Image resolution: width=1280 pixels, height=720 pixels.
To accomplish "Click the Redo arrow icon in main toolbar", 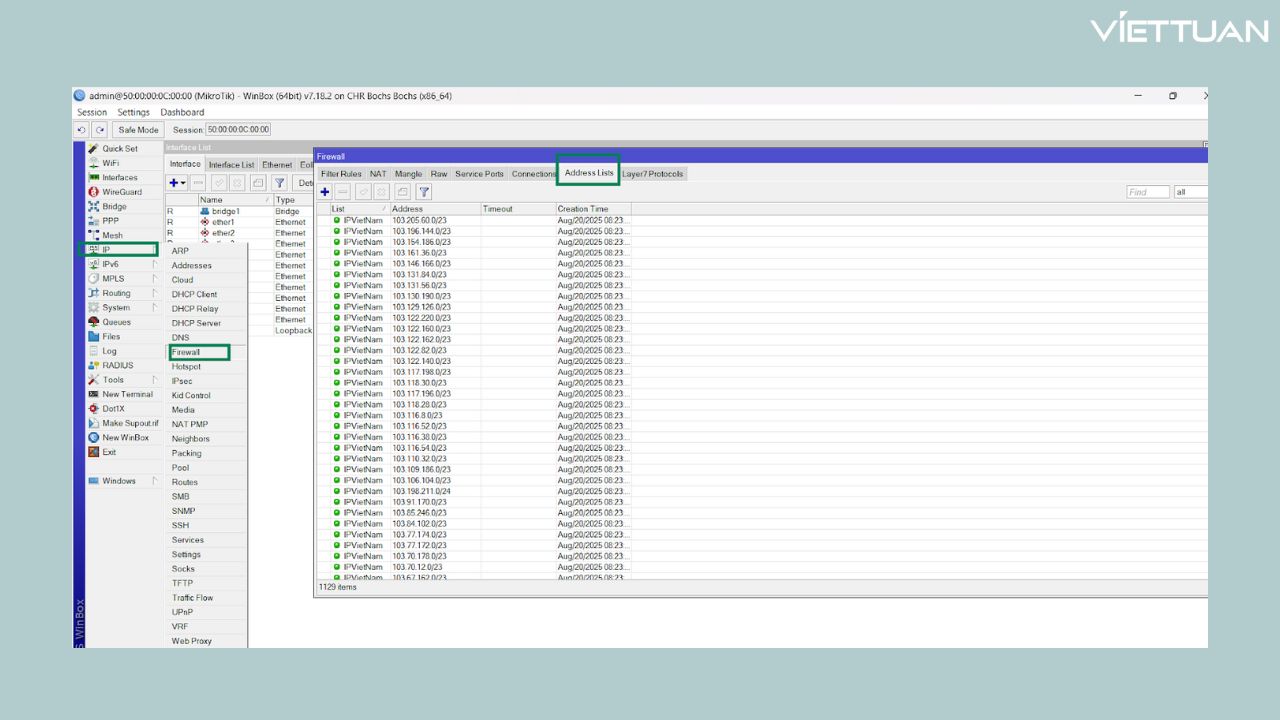I will coord(99,130).
